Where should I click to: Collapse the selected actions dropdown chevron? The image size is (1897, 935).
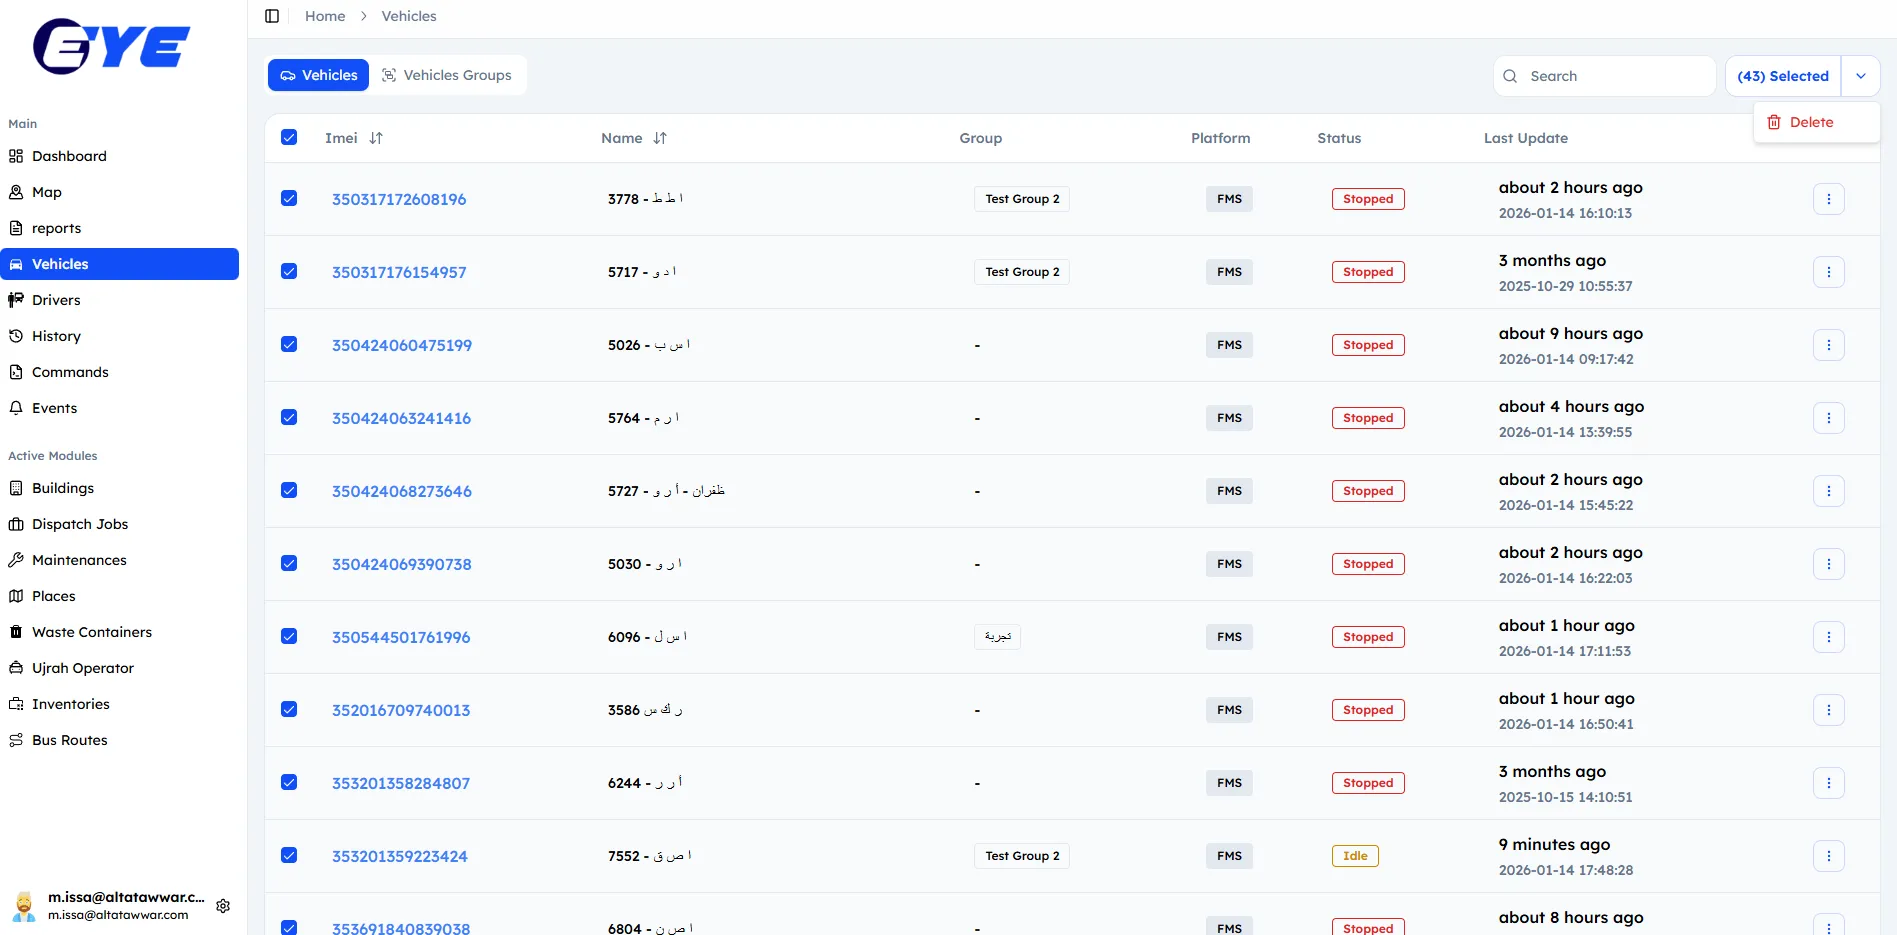[x=1860, y=76]
